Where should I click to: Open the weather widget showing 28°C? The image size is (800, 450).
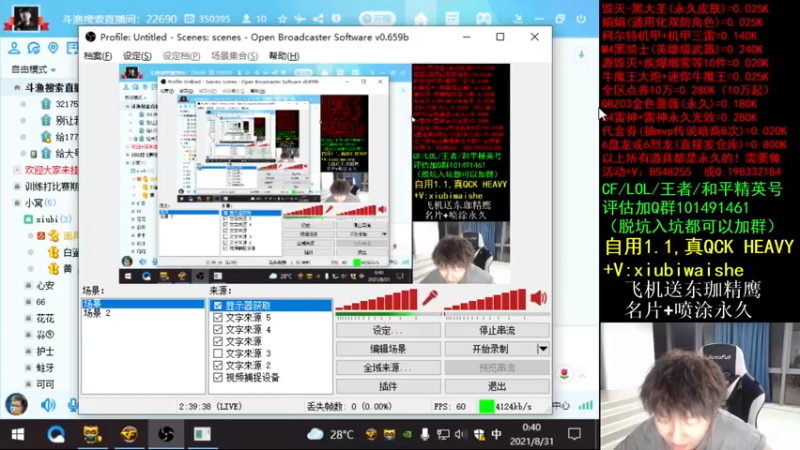331,434
